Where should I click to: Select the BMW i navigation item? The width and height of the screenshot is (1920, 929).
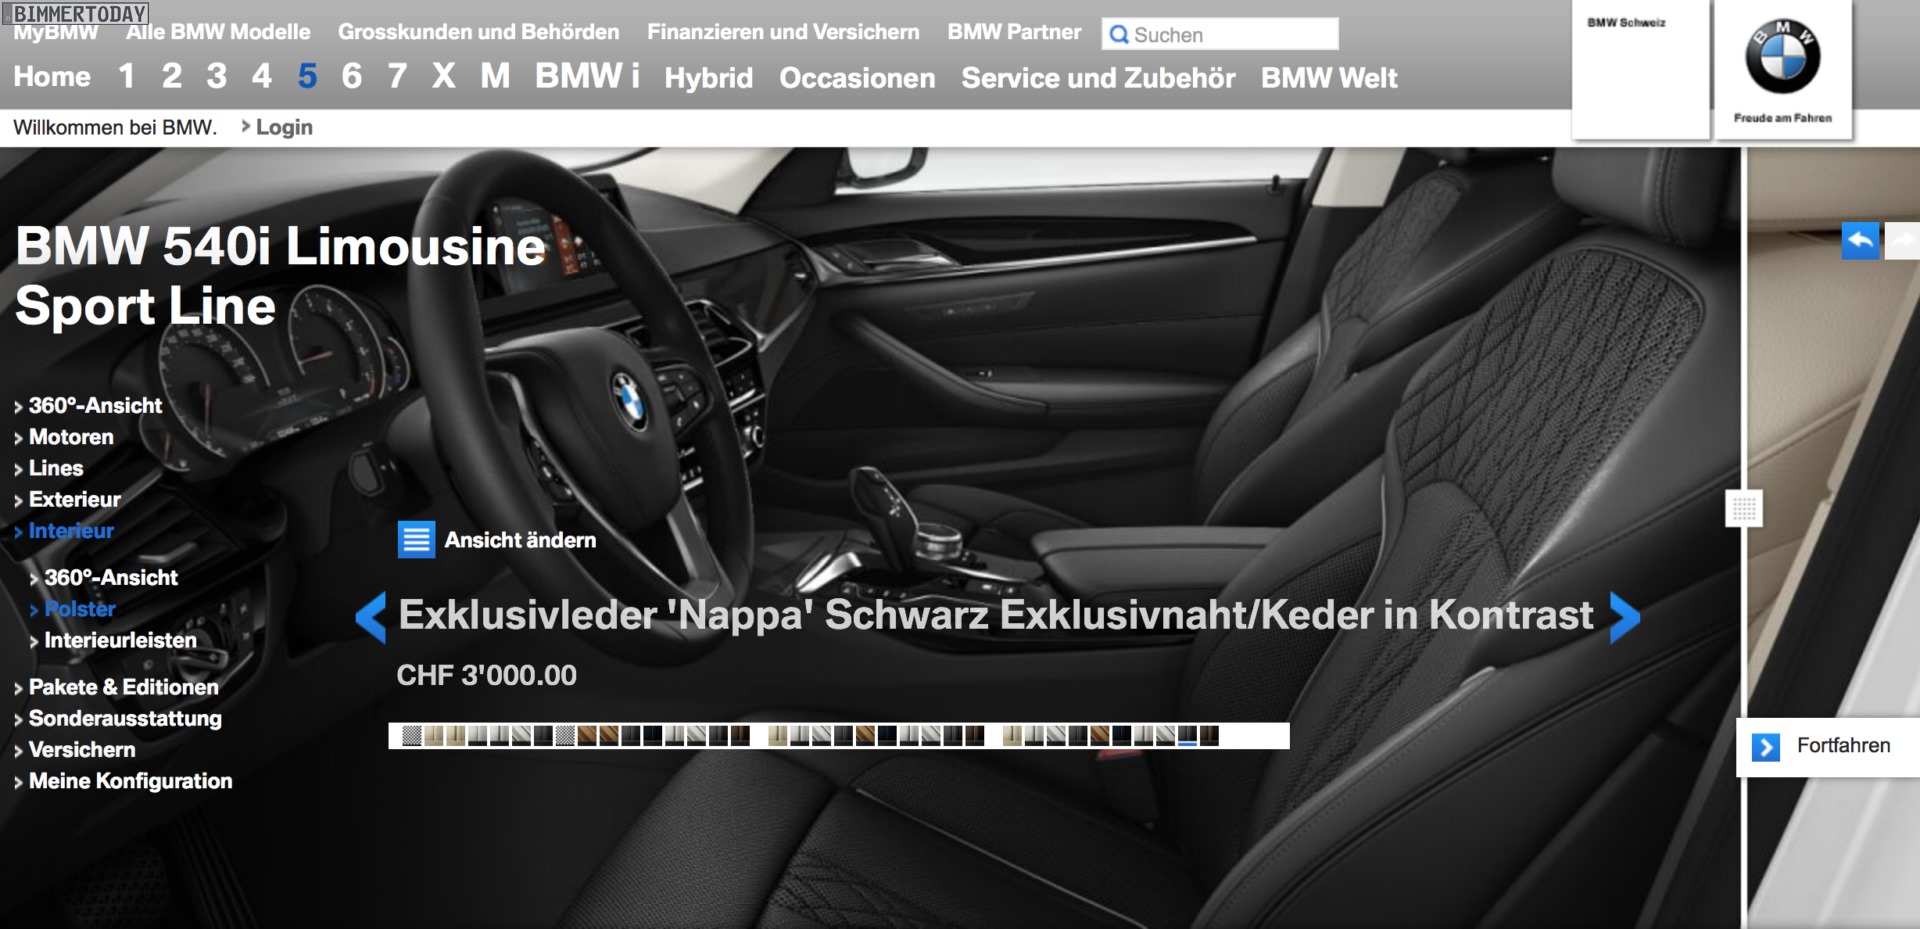point(586,76)
